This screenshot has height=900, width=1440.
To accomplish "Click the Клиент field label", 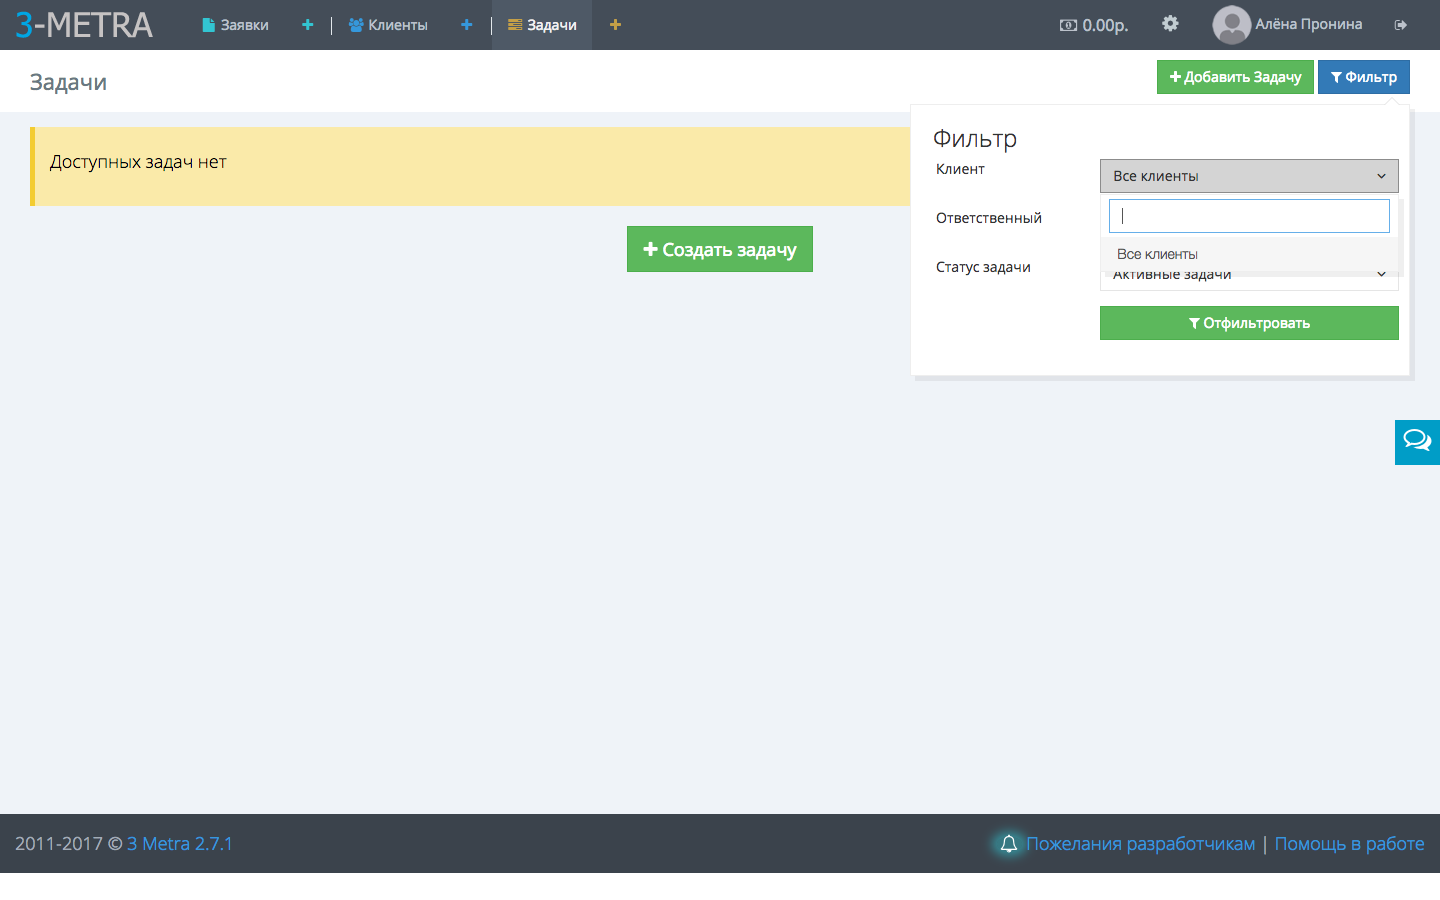I will tap(960, 169).
